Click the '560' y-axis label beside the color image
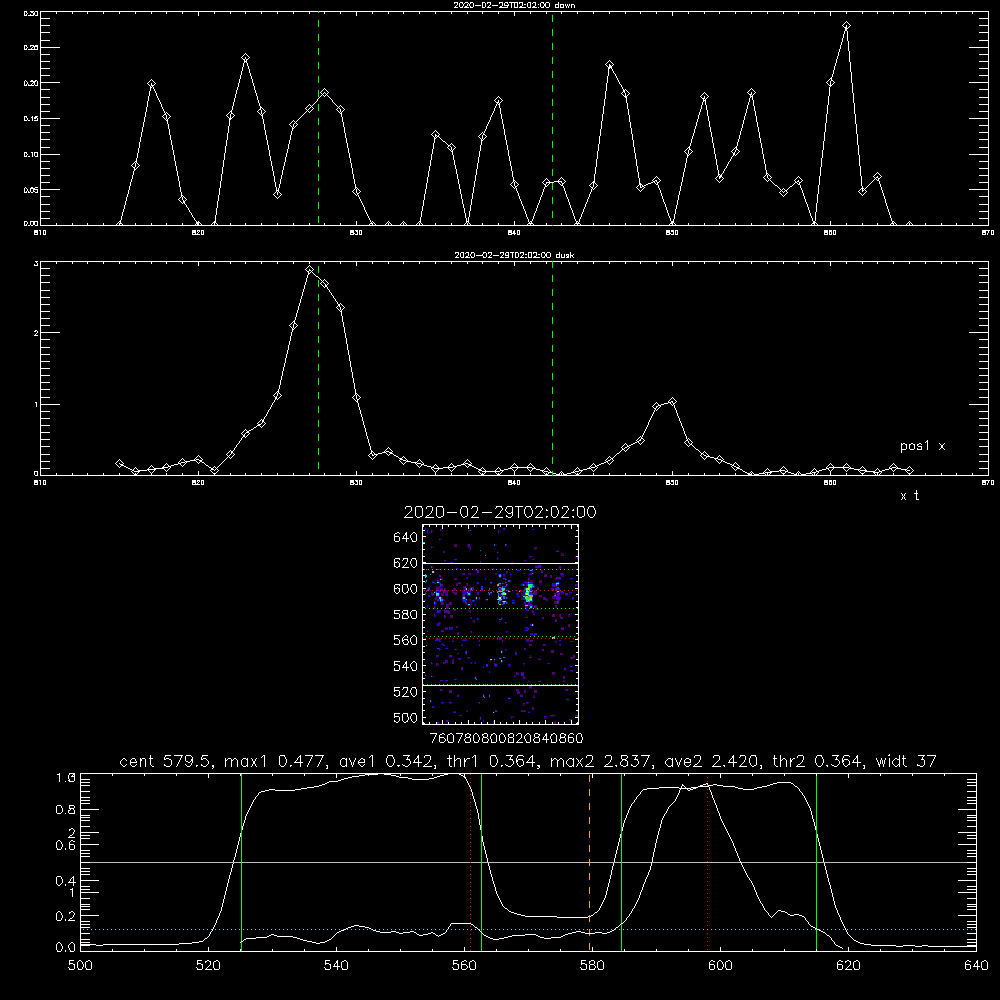The width and height of the screenshot is (1000, 1000). (406, 640)
